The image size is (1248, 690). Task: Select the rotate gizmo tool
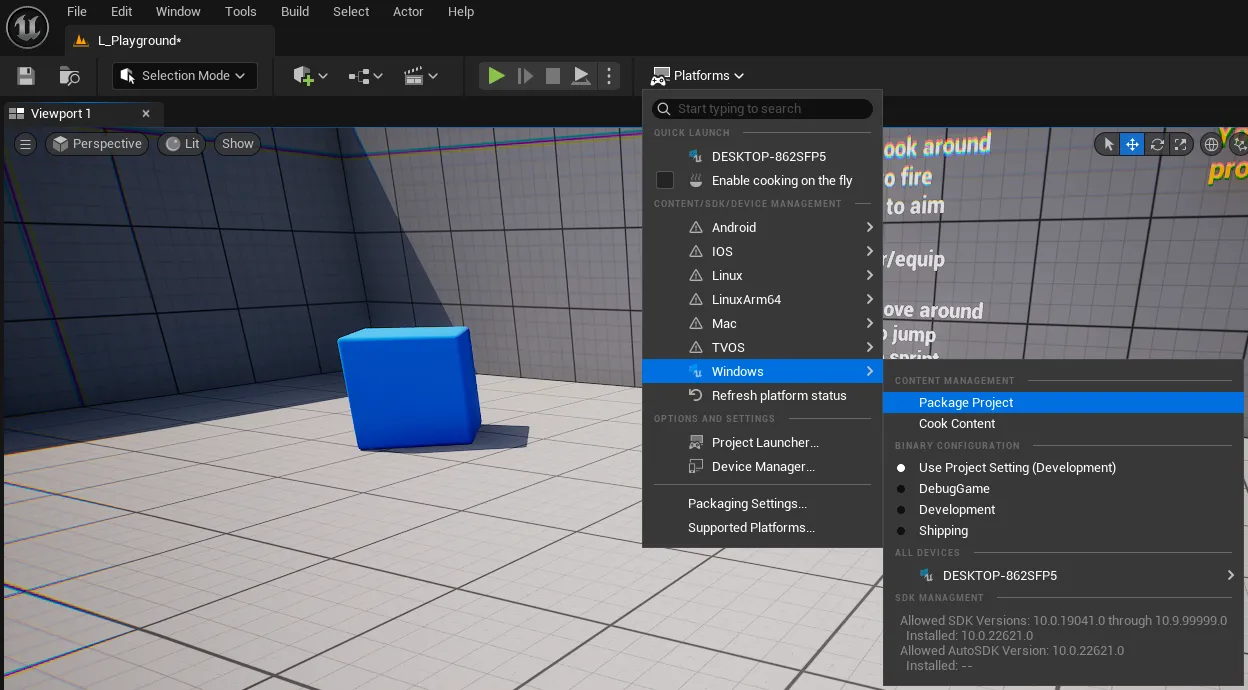pyautogui.click(x=1157, y=144)
